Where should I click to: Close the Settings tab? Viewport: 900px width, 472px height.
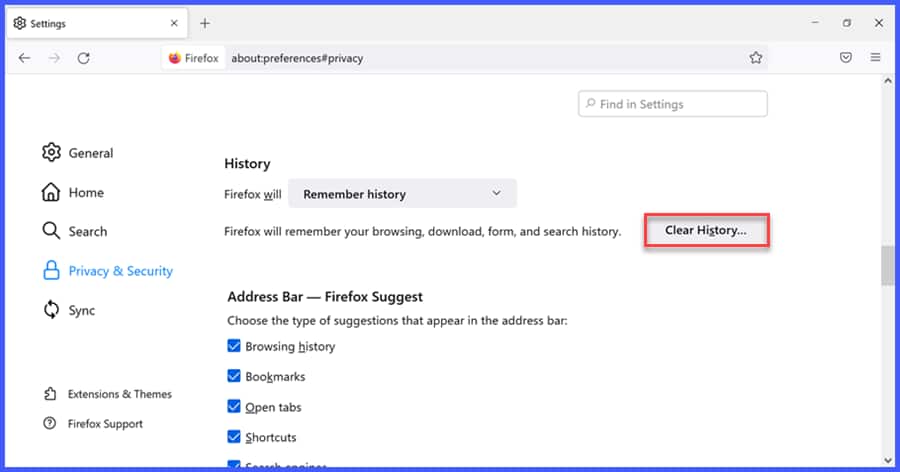(x=174, y=23)
